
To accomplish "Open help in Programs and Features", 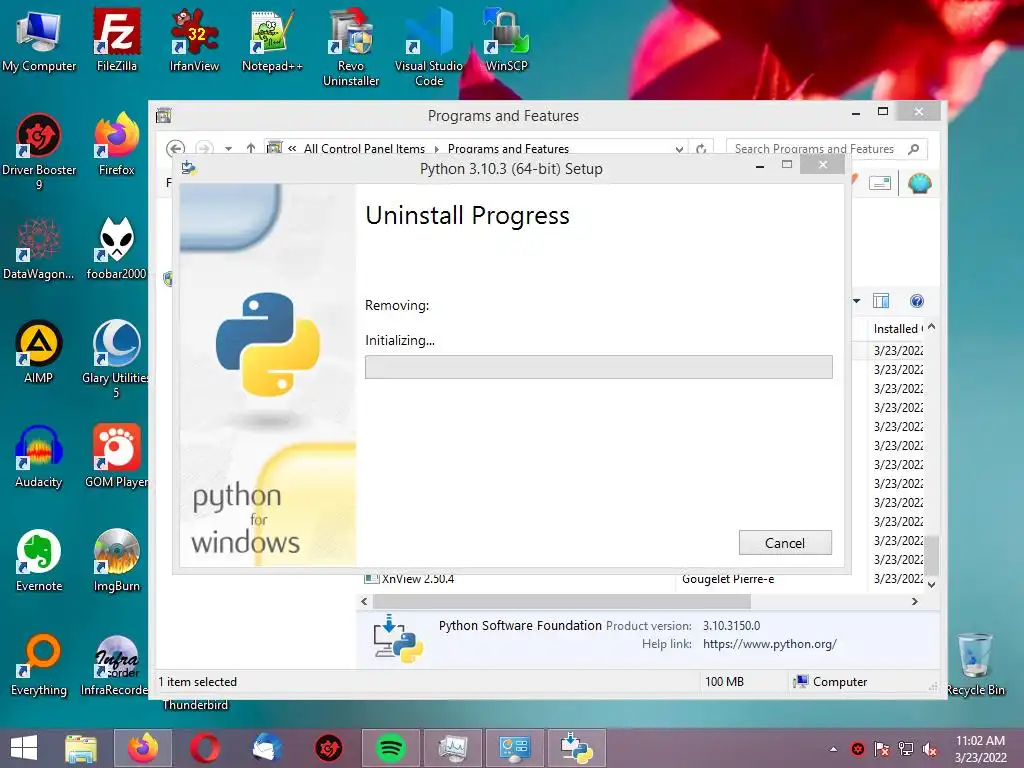I will 917,301.
